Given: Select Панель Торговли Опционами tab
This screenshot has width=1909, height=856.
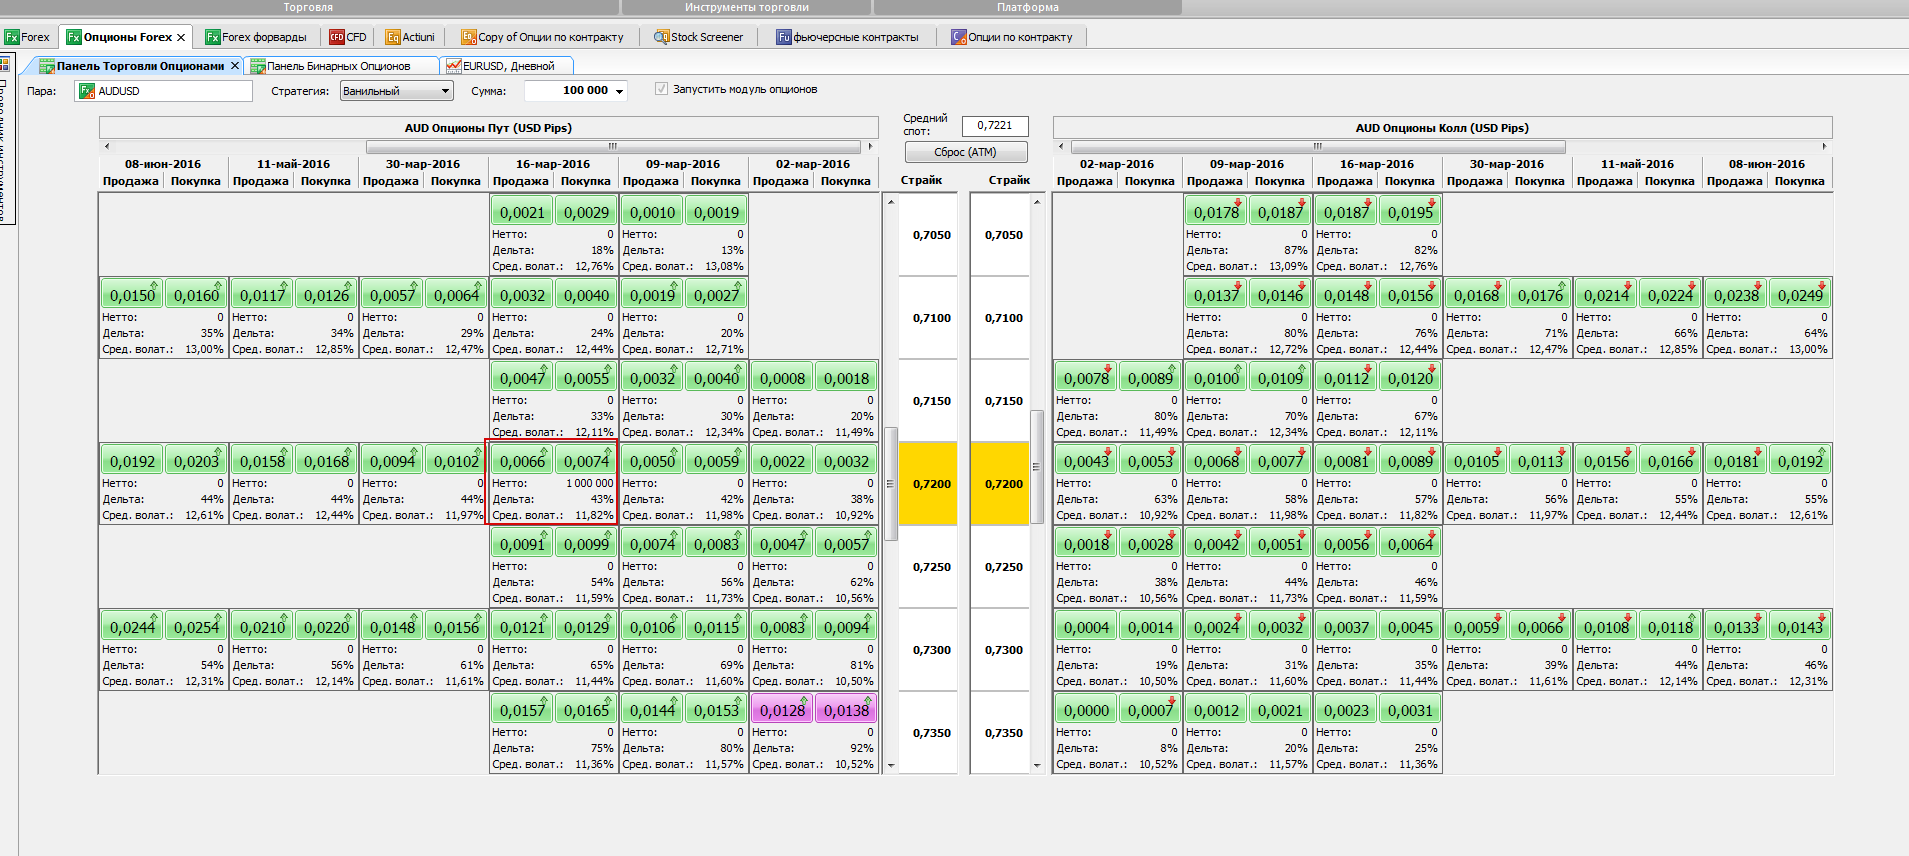Looking at the screenshot, I should coord(140,66).
